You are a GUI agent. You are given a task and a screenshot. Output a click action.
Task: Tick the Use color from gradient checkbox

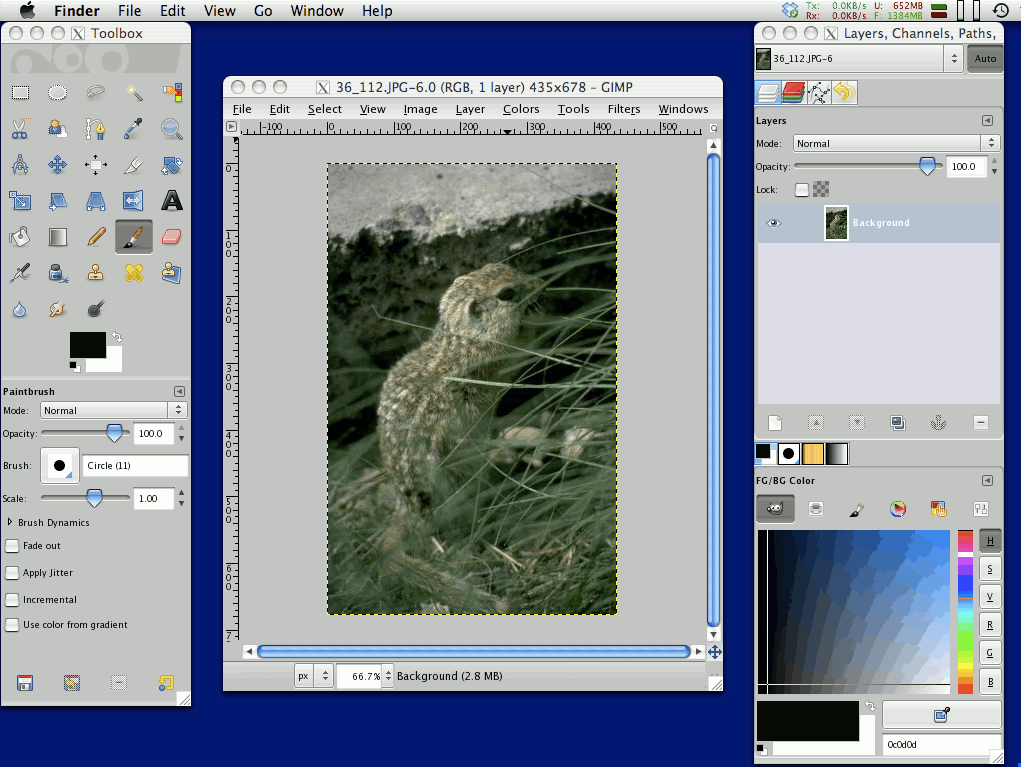coord(13,625)
